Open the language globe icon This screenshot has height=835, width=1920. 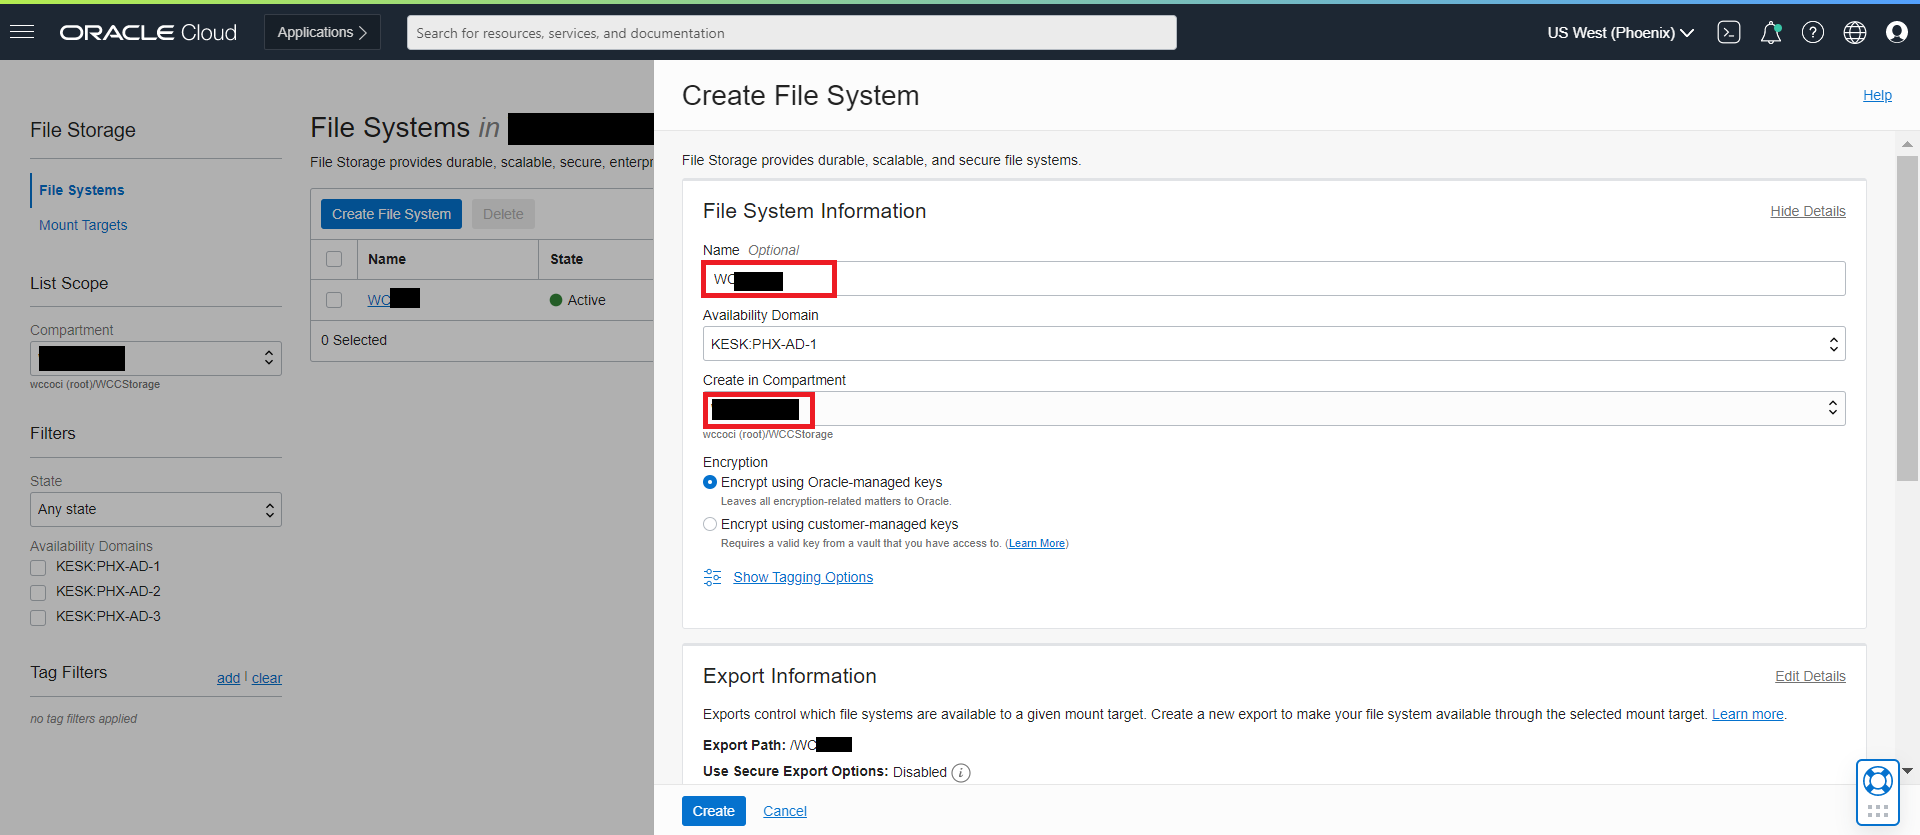coord(1855,32)
